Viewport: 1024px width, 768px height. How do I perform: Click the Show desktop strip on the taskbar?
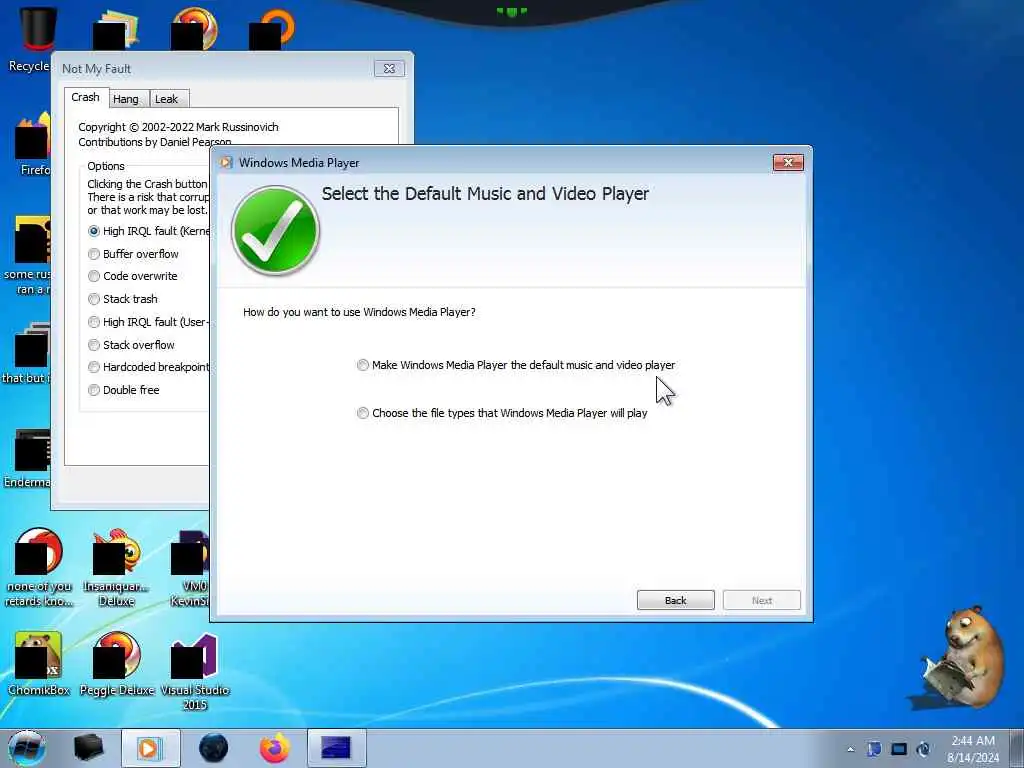1017,748
